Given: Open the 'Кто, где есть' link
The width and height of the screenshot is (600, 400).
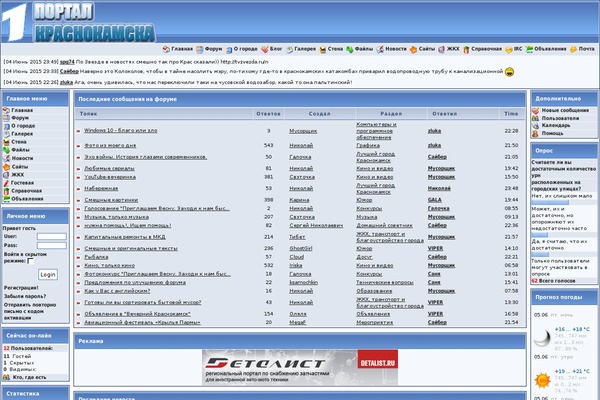Looking at the screenshot, I should click(29, 377).
